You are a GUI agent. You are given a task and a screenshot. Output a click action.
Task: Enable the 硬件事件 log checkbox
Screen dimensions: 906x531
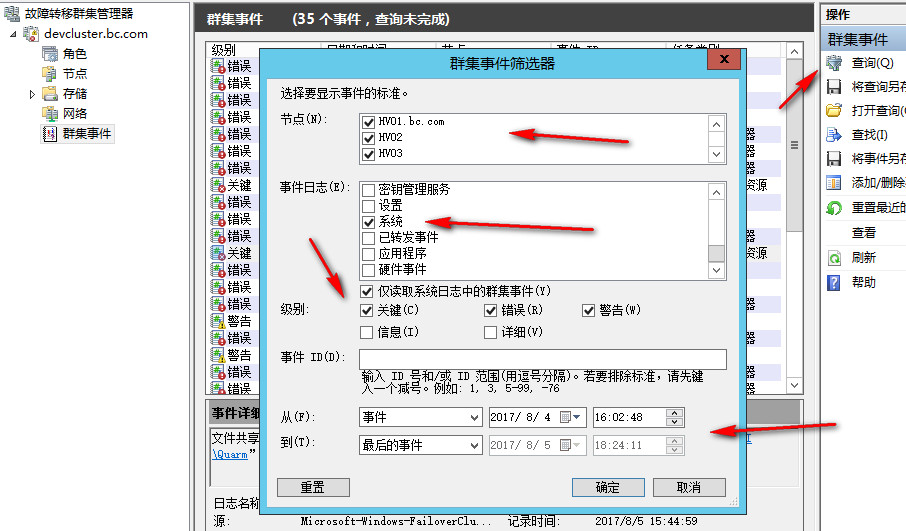(x=368, y=270)
